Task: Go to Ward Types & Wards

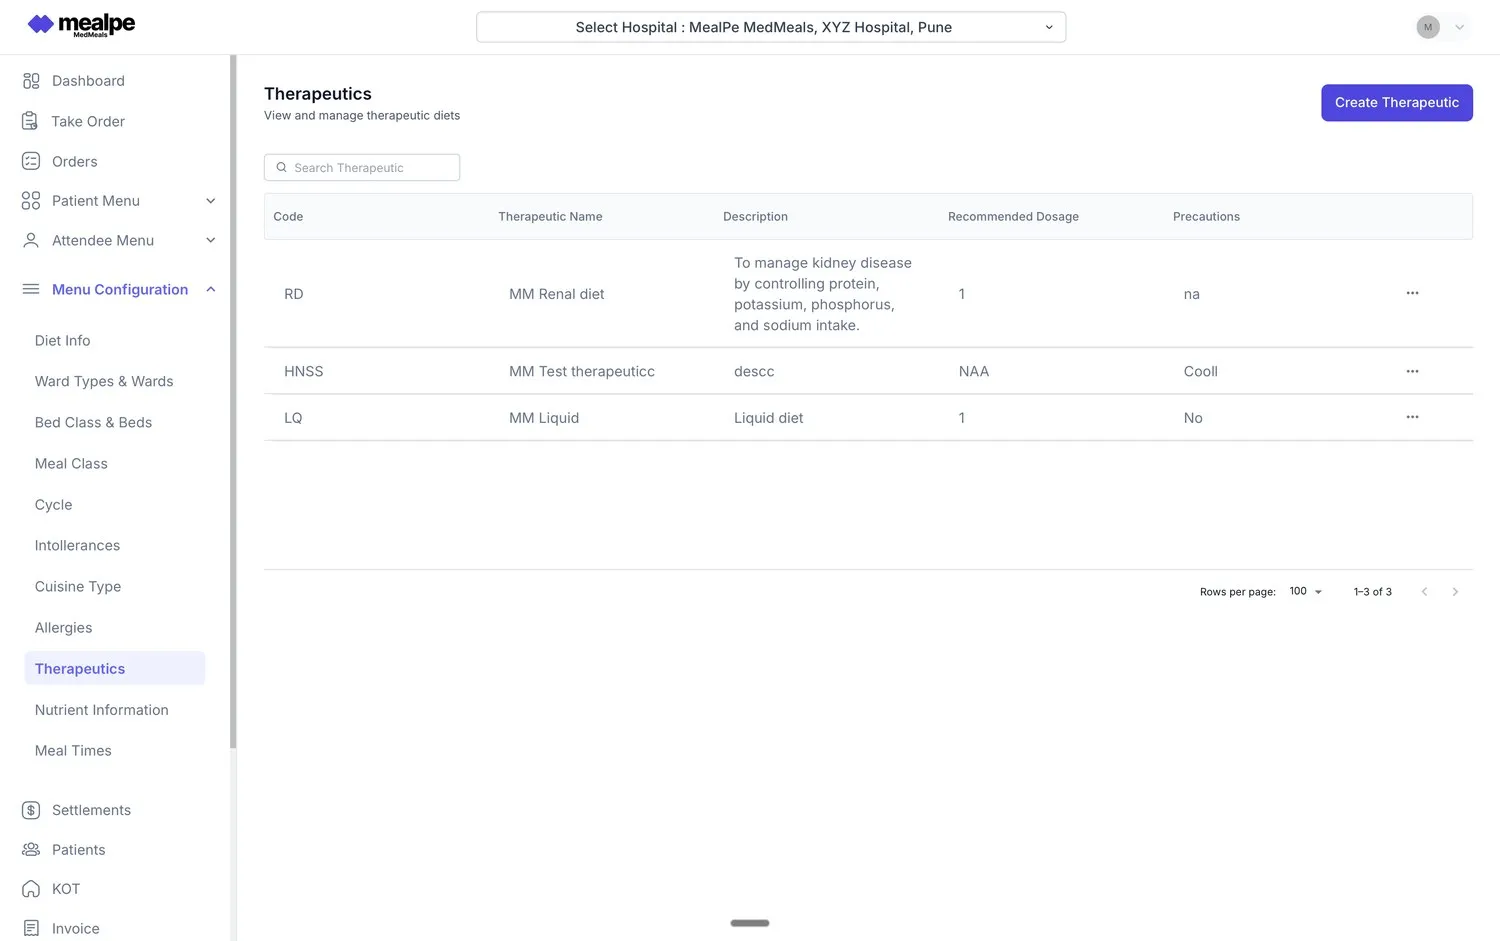Action: point(104,382)
